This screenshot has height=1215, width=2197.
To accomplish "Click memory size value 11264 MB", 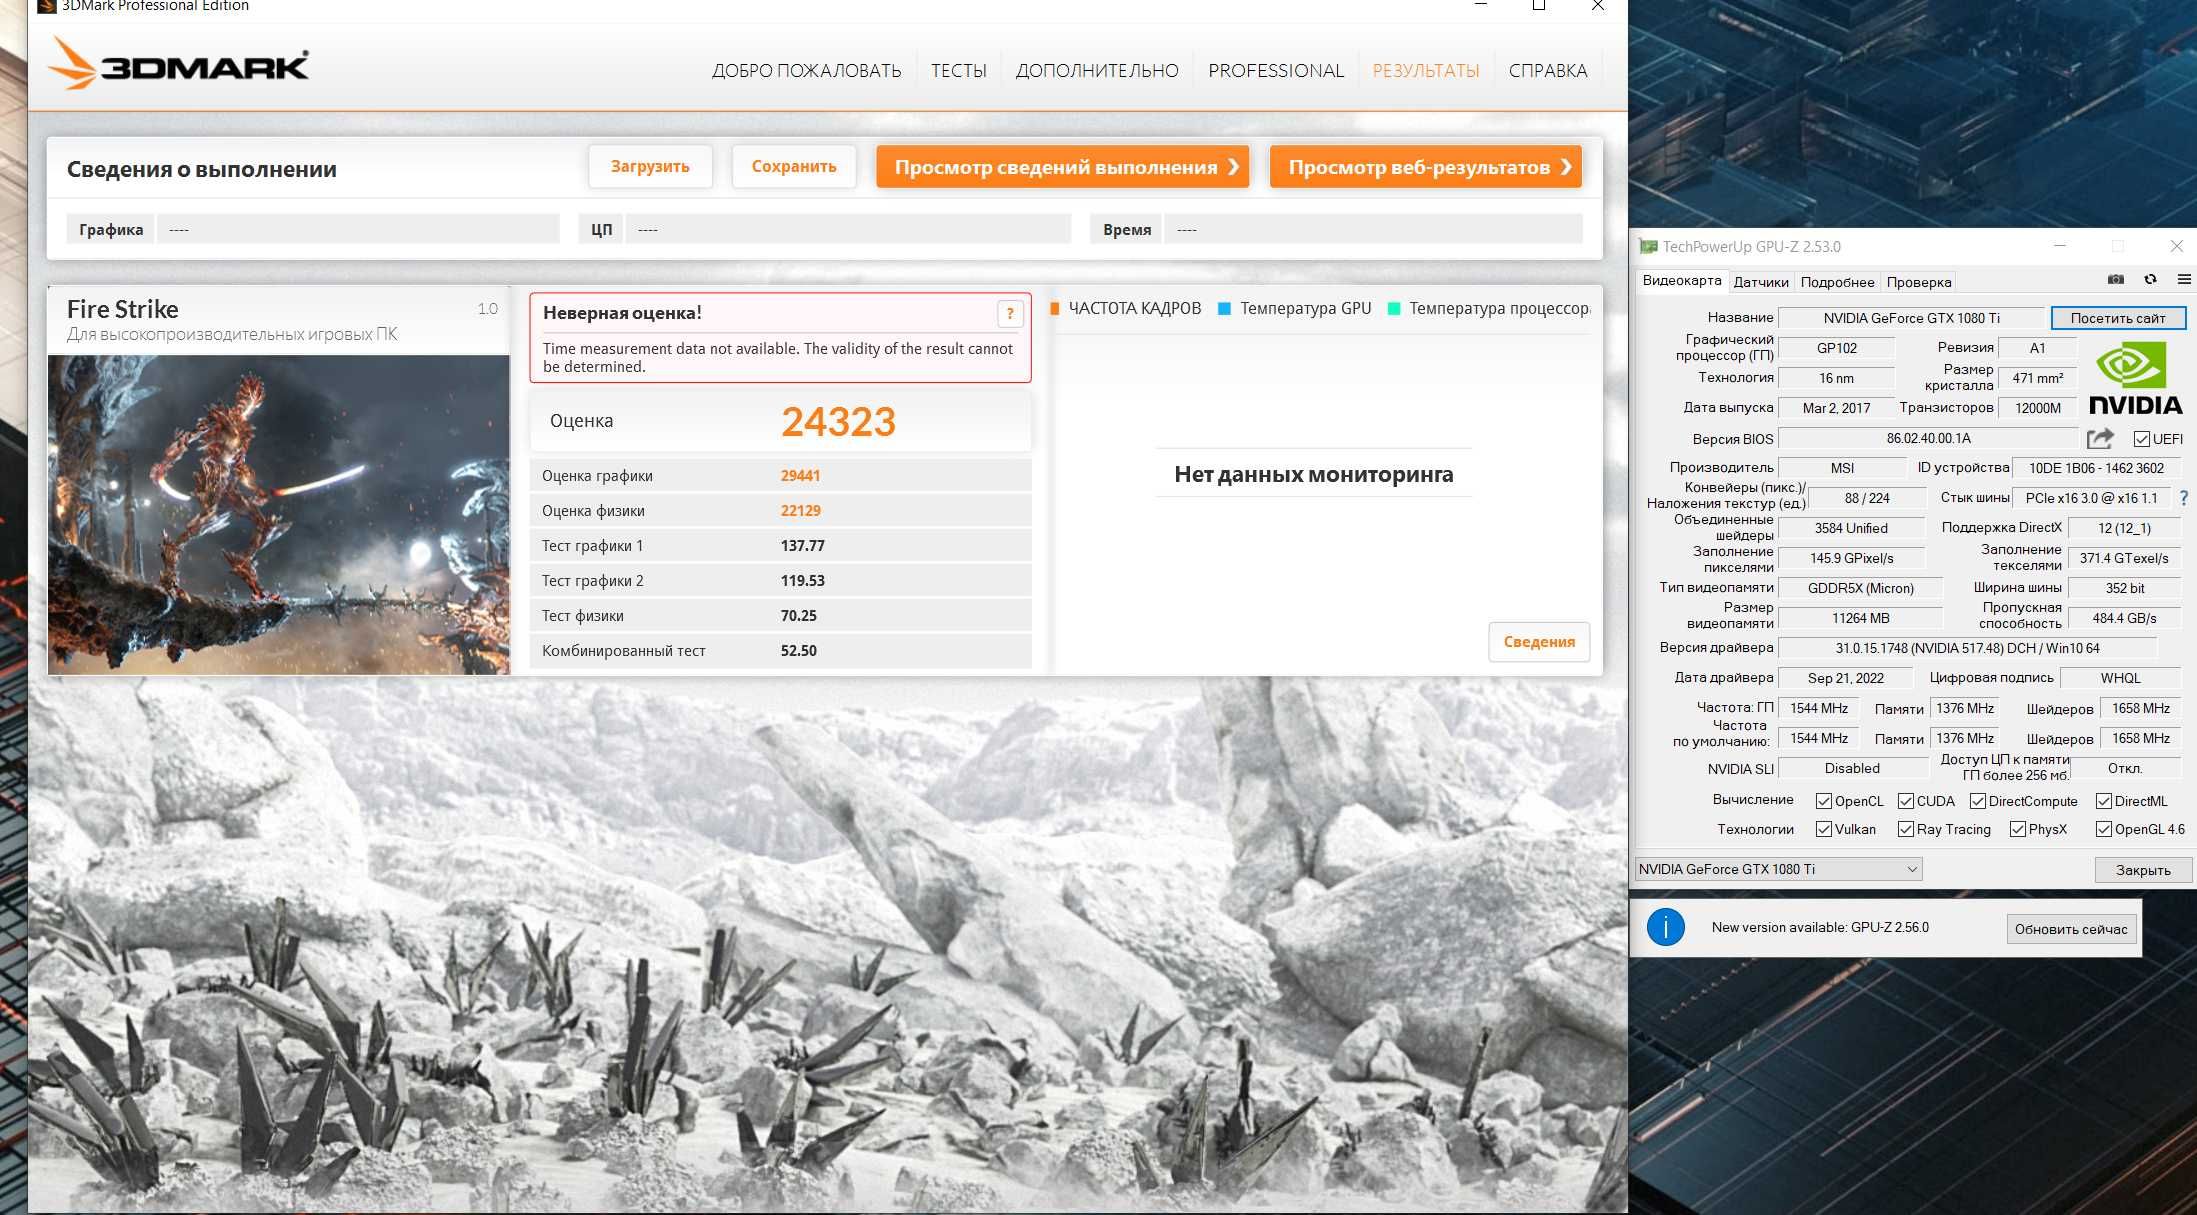I will tap(1860, 618).
